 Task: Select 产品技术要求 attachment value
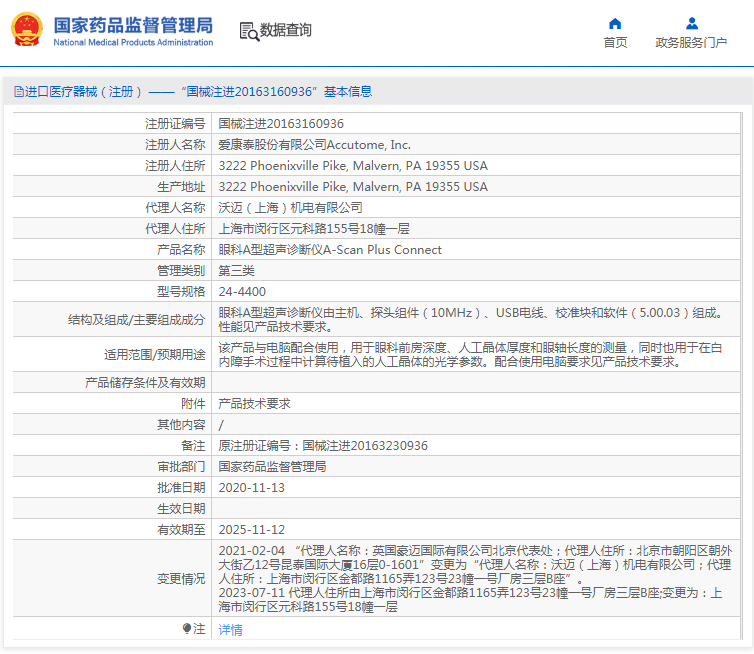pyautogui.click(x=254, y=404)
